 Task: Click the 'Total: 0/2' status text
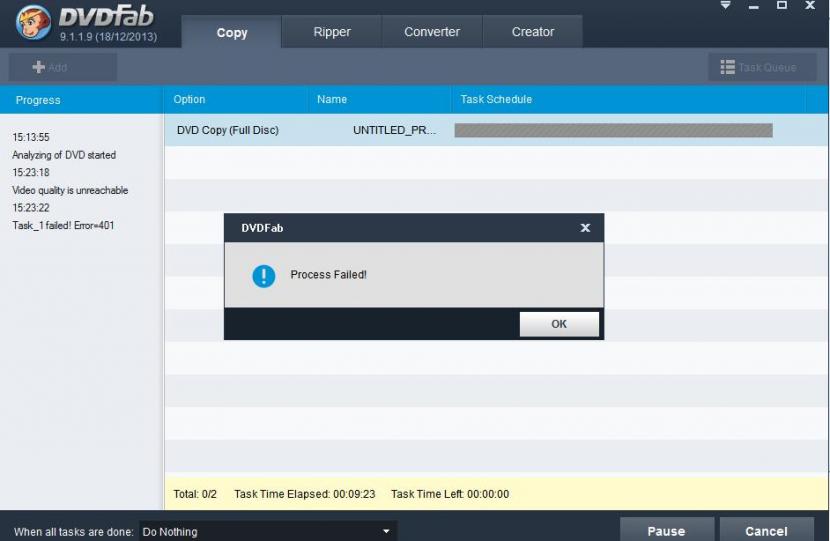click(195, 494)
